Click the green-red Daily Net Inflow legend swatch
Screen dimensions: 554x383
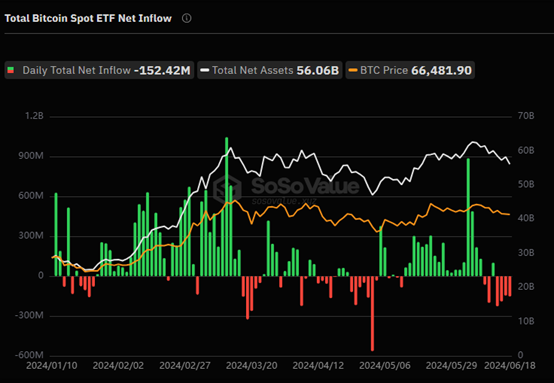[11, 70]
